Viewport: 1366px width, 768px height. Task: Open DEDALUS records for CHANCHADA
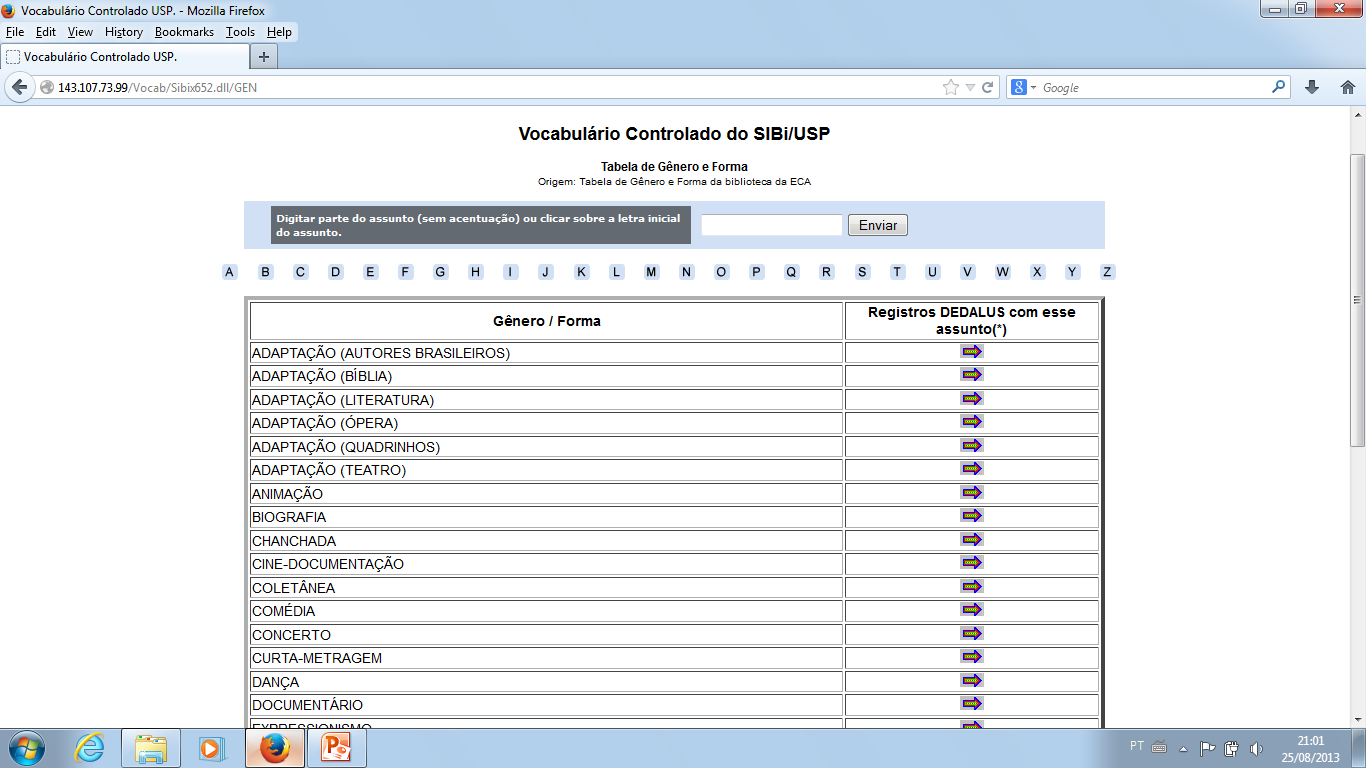coord(972,539)
